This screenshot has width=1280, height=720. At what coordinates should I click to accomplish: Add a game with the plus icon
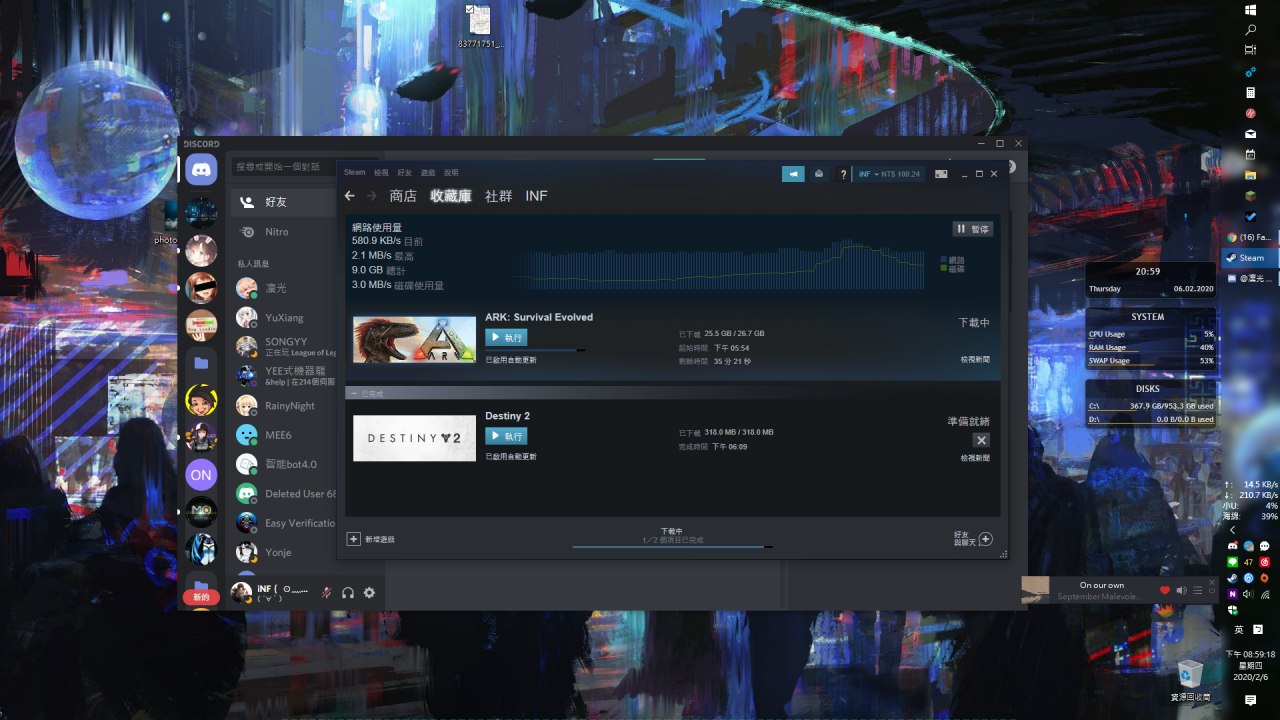pyautogui.click(x=353, y=539)
